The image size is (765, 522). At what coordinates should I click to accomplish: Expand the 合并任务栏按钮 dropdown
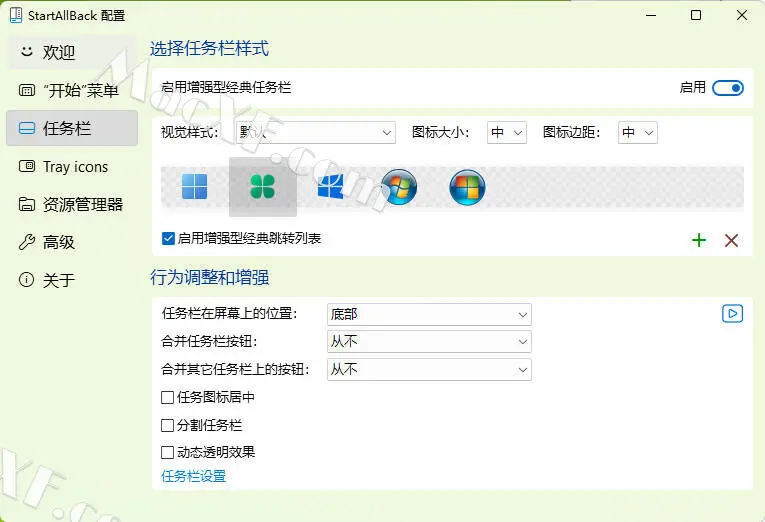[x=429, y=342]
